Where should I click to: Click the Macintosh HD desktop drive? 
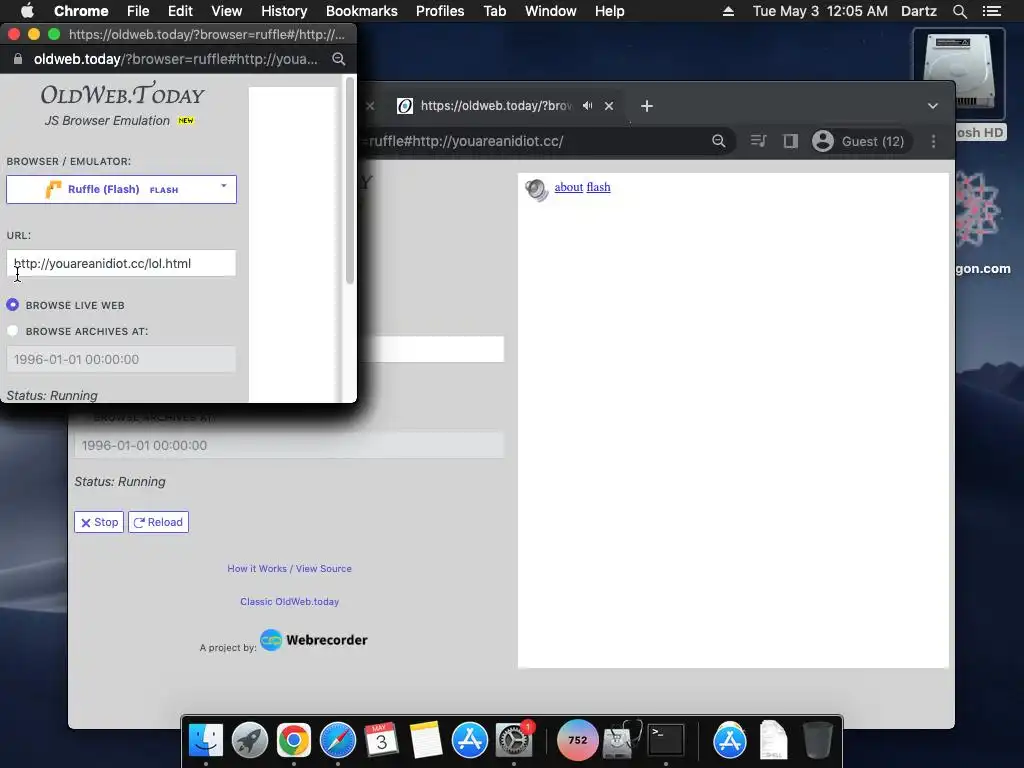959,72
